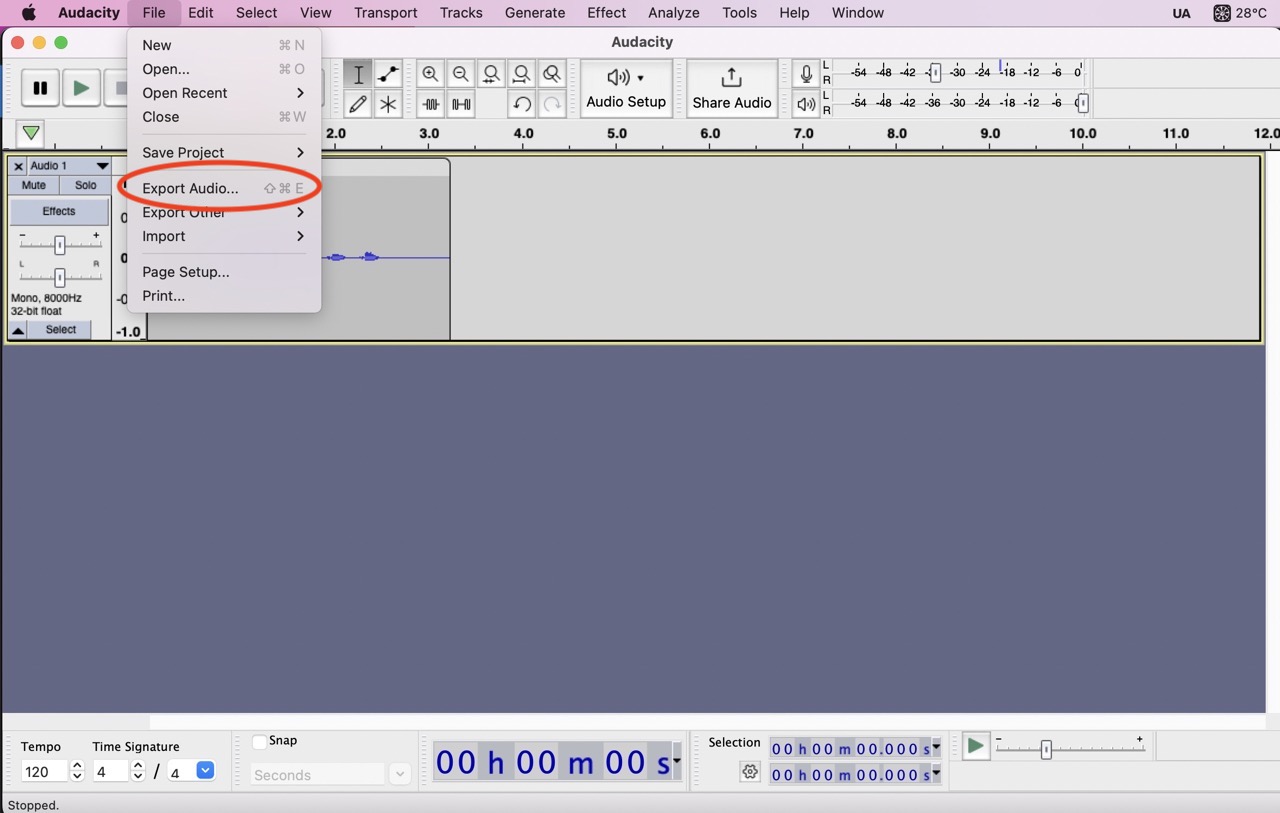Select the Selection (I-beam) tool
This screenshot has width=1280, height=813.
pos(358,75)
